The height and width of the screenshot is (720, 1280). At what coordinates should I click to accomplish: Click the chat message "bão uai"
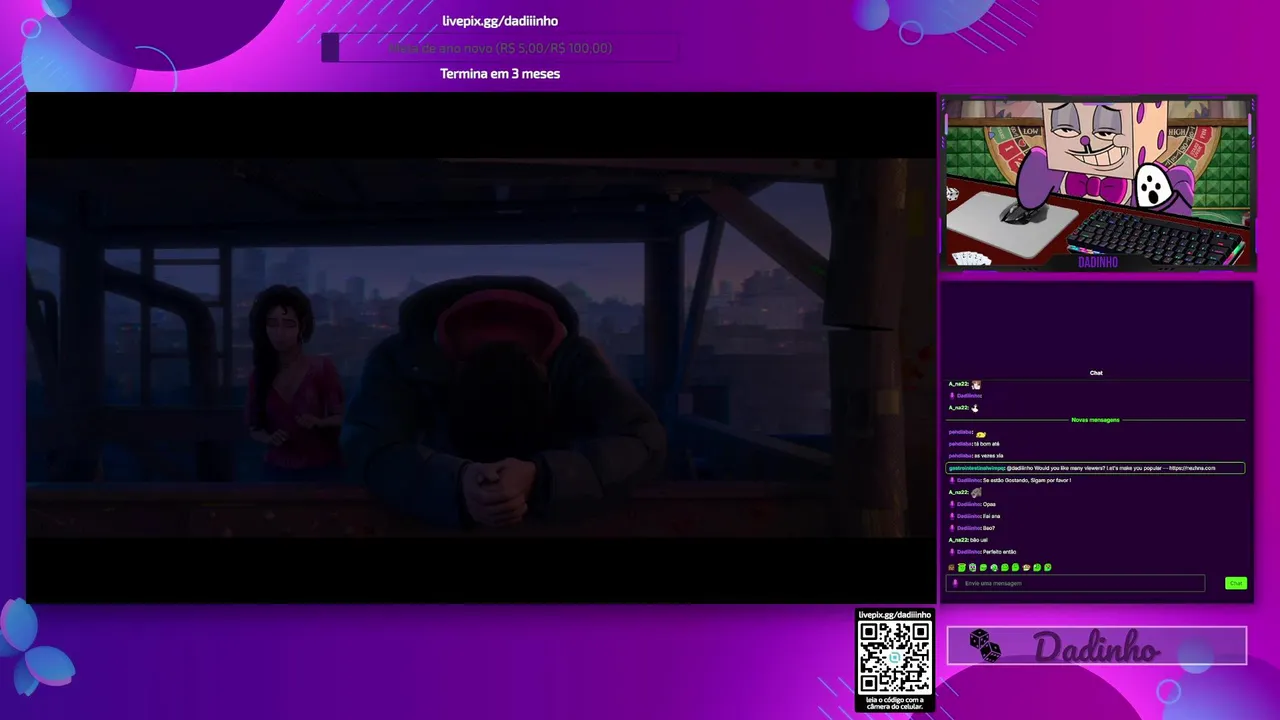point(978,540)
